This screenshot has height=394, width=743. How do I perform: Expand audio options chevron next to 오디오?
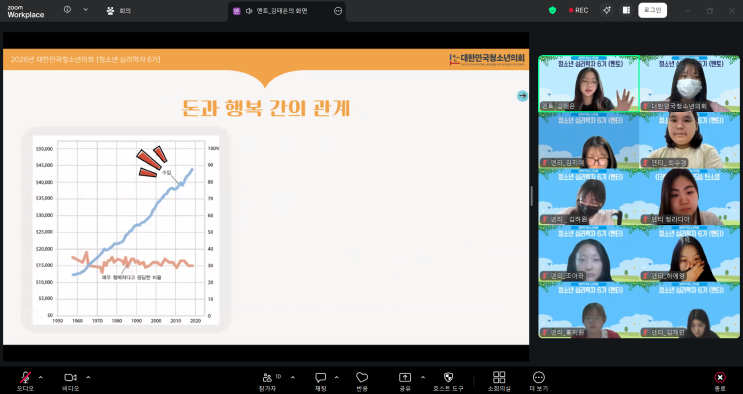pos(41,377)
